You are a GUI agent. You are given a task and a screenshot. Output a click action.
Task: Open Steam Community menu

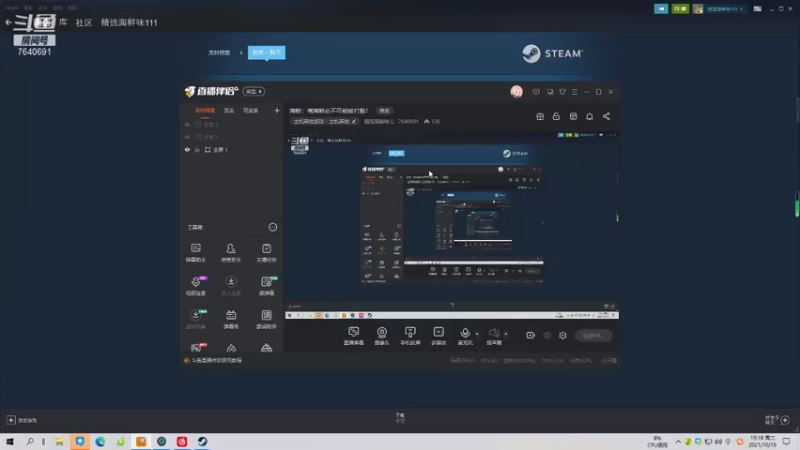coord(84,22)
